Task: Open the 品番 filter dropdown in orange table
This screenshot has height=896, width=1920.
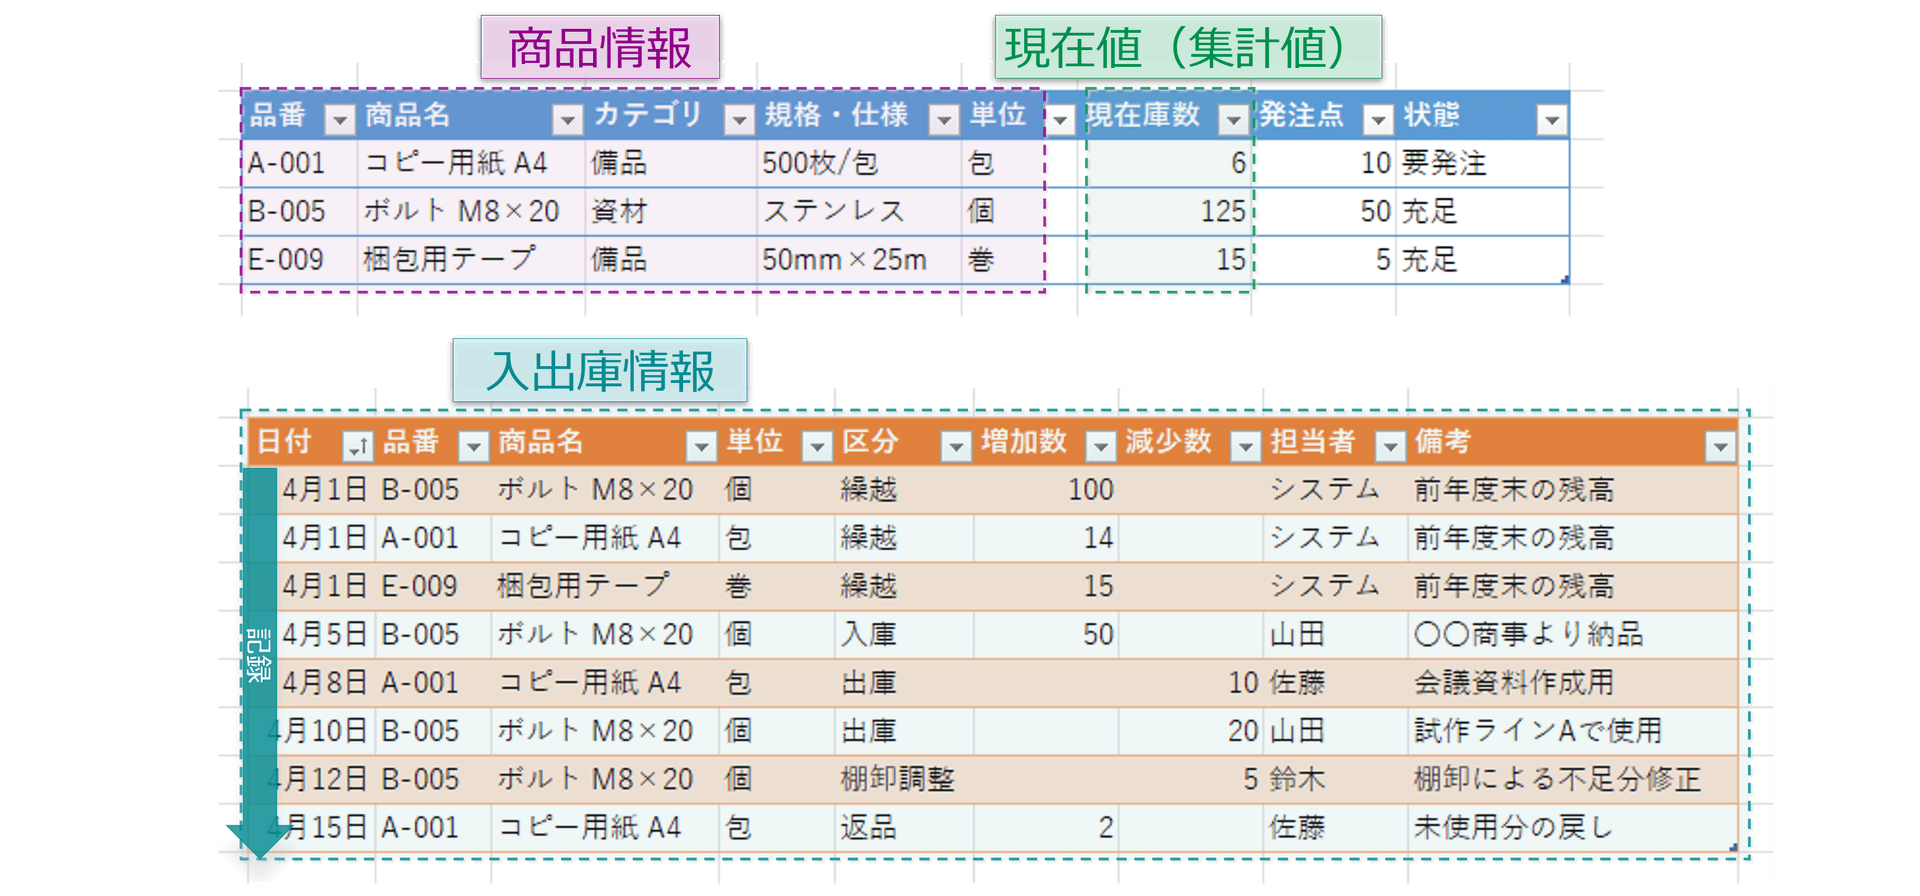Action: (x=473, y=446)
